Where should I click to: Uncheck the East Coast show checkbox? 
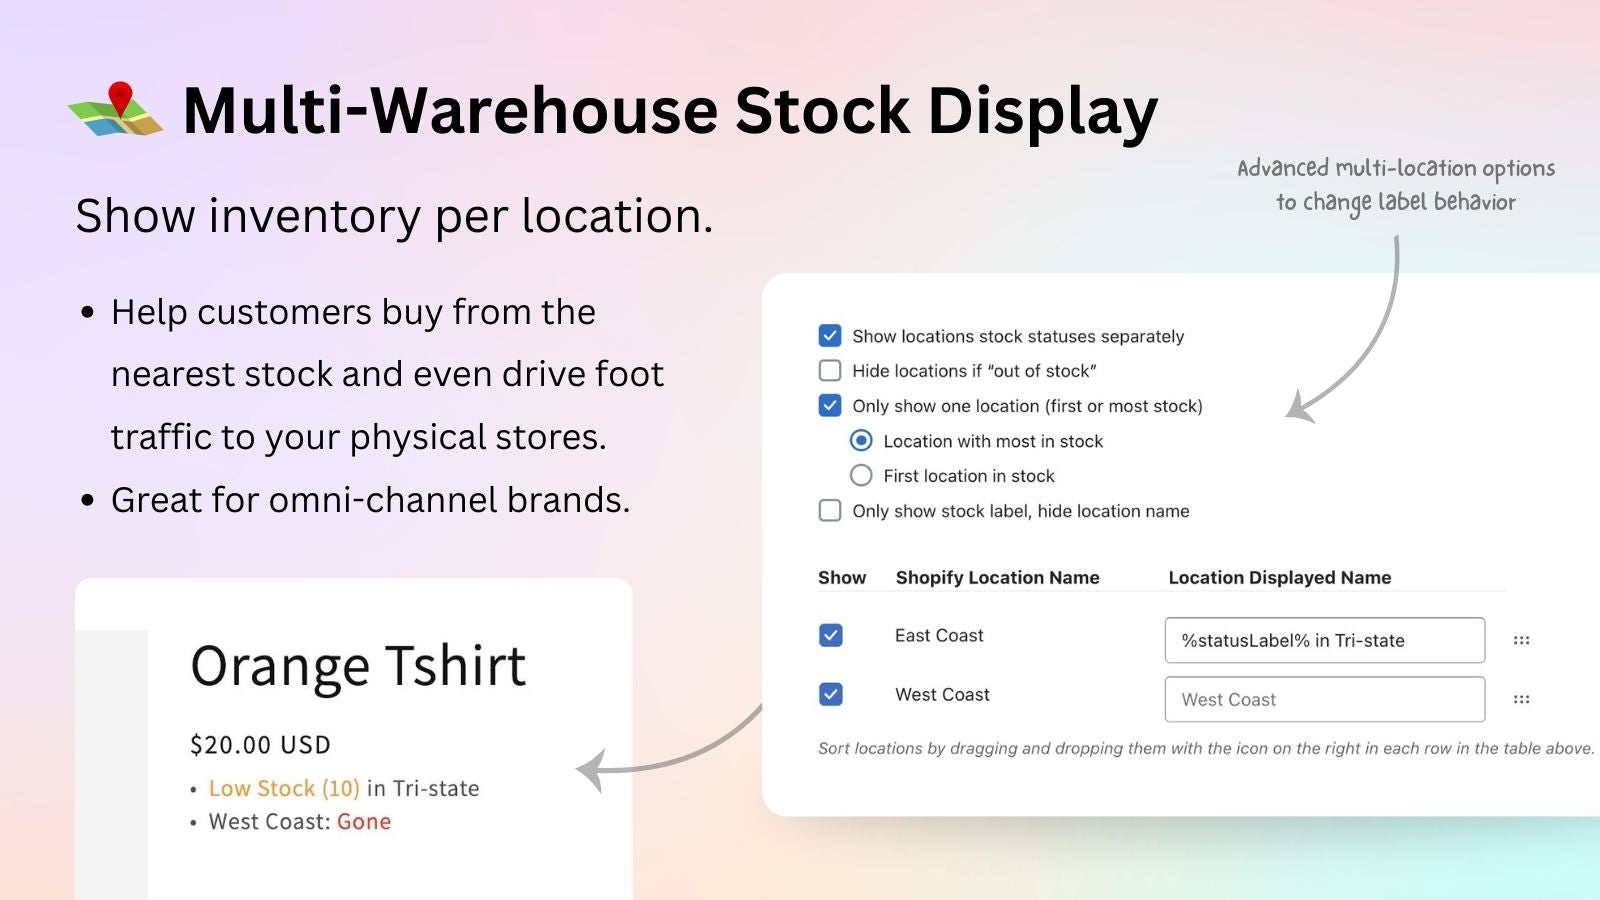coord(831,635)
